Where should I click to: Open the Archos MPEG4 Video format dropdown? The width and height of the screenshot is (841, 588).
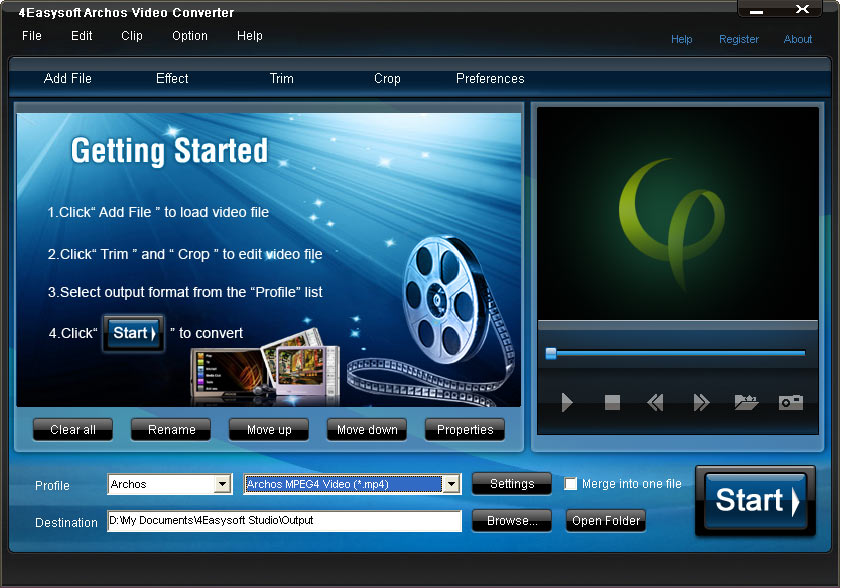pyautogui.click(x=345, y=483)
